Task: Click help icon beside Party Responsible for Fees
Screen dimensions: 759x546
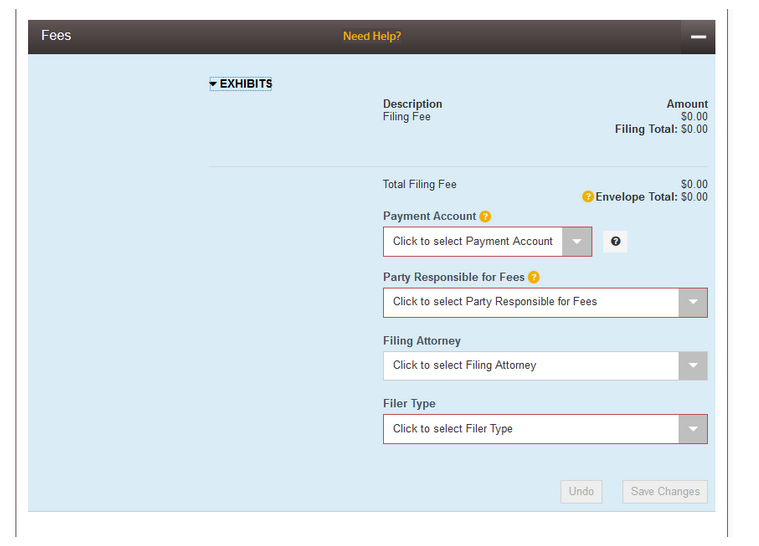Action: (534, 277)
